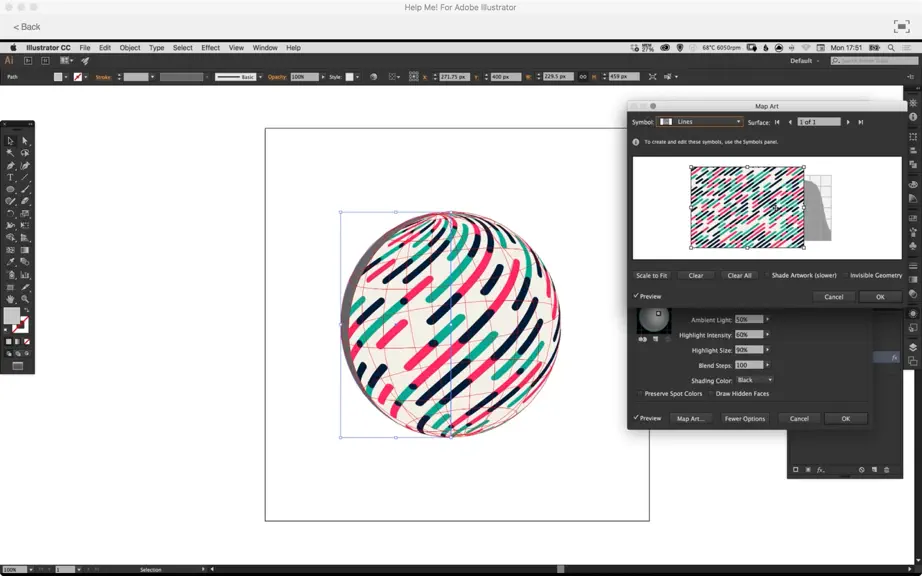Open the Symbol dropdown showing Lines
The height and width of the screenshot is (576, 922).
[x=700, y=122]
